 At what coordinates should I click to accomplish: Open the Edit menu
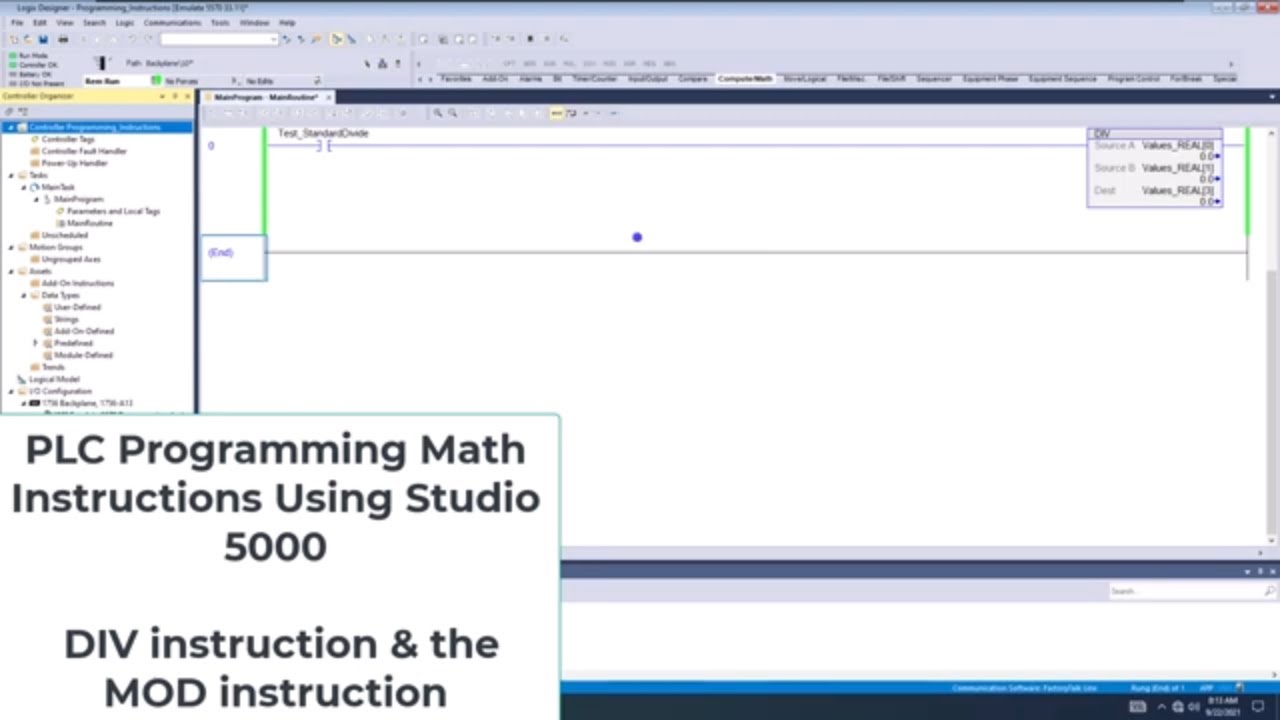point(40,22)
